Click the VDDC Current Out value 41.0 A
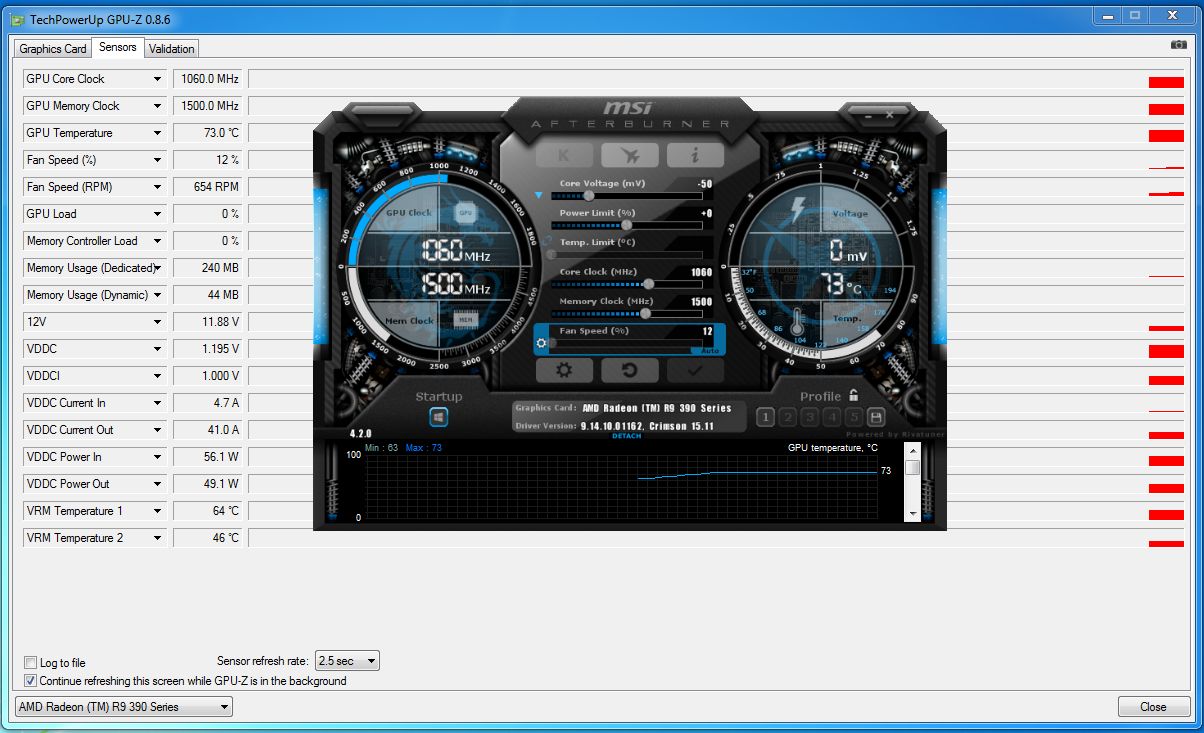The image size is (1204, 733). [207, 430]
